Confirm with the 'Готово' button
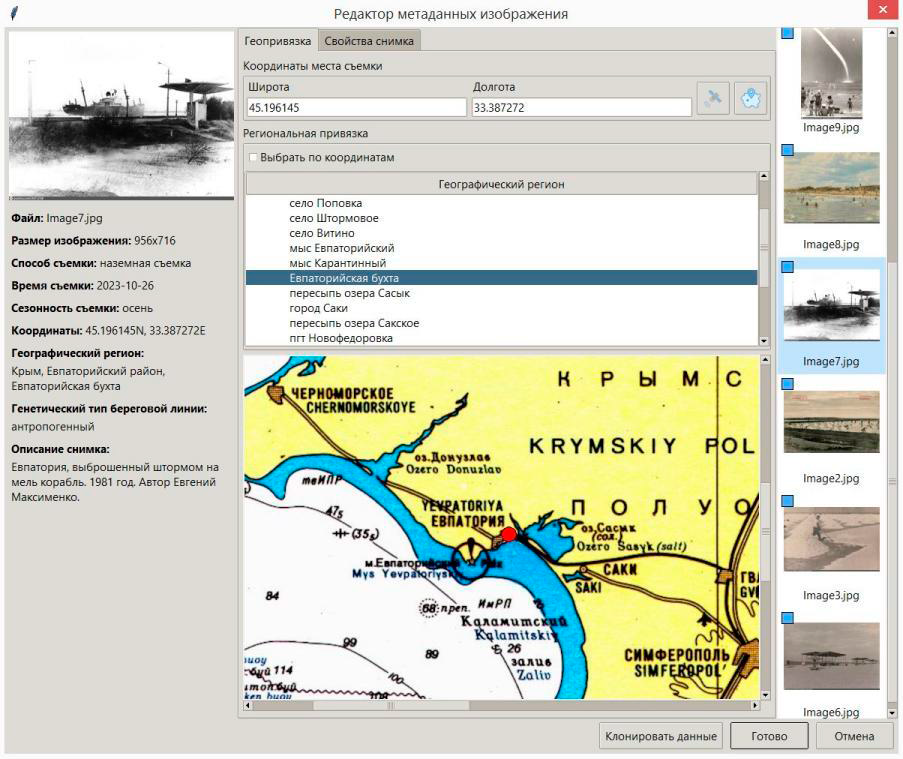 pyautogui.click(x=769, y=736)
